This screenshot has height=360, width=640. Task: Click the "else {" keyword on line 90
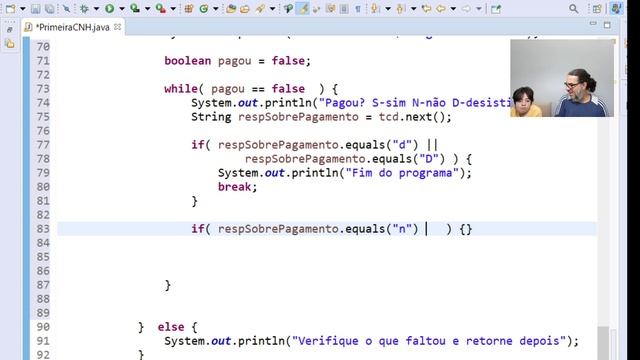pos(178,327)
